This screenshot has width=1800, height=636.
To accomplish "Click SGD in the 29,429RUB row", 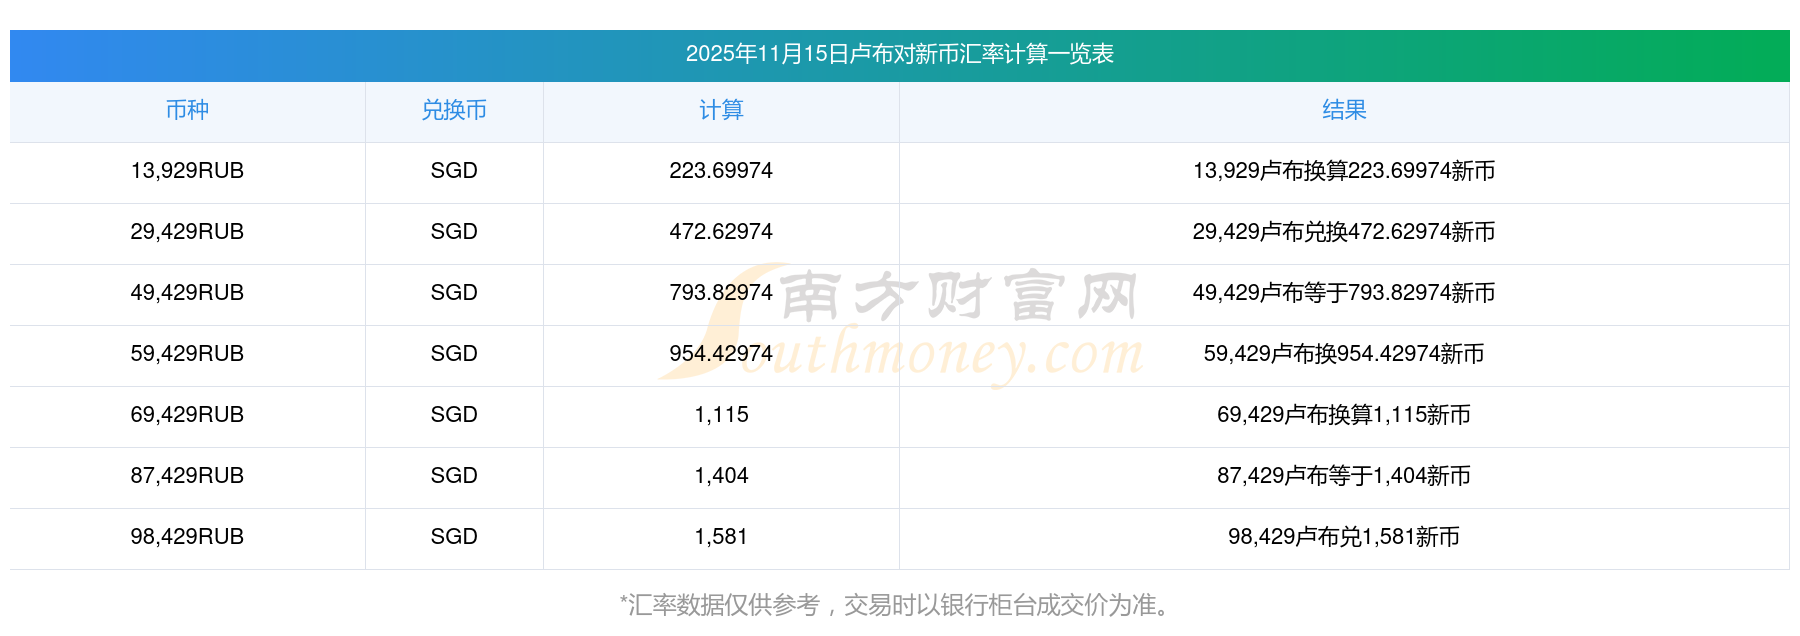I will [x=454, y=232].
